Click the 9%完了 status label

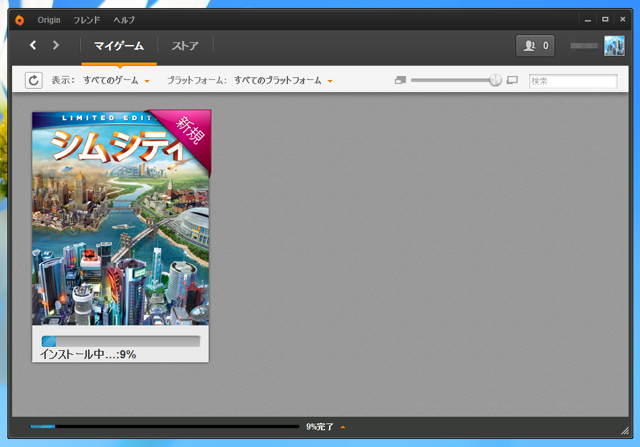tap(320, 427)
